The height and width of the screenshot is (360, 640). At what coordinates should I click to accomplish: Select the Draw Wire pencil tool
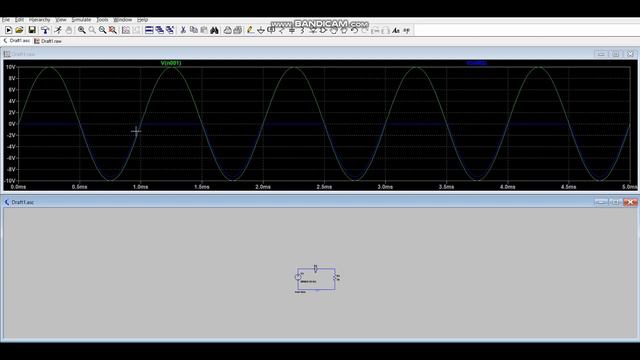coord(250,30)
